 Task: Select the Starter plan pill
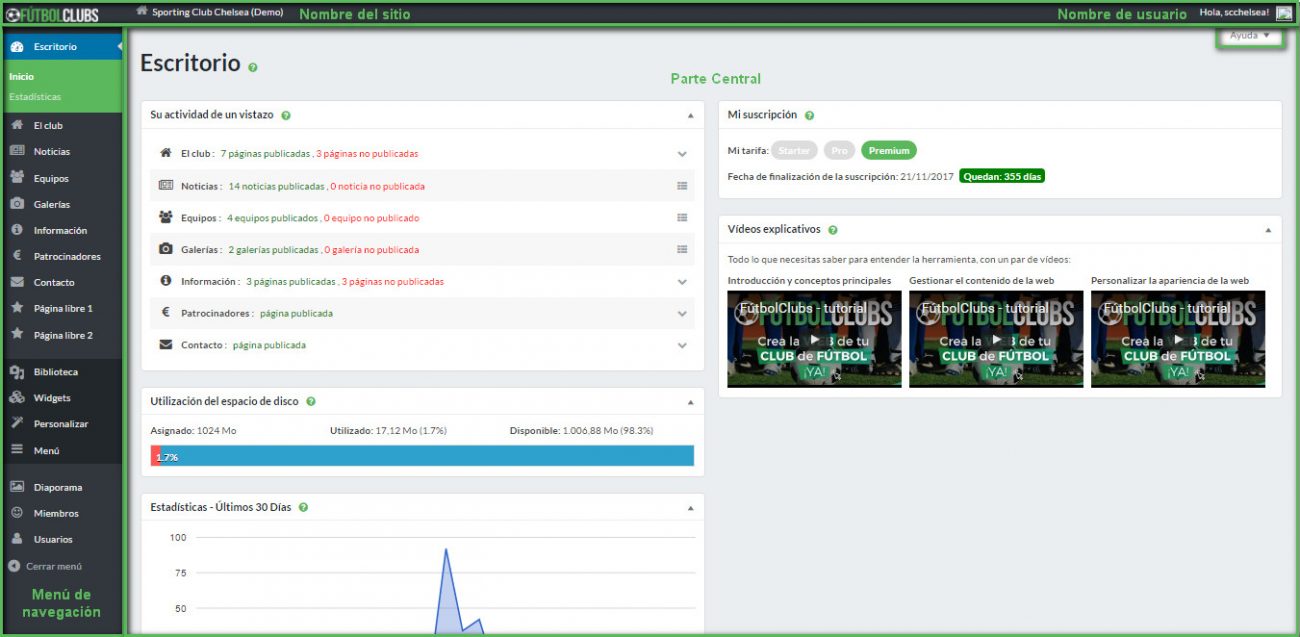[794, 151]
